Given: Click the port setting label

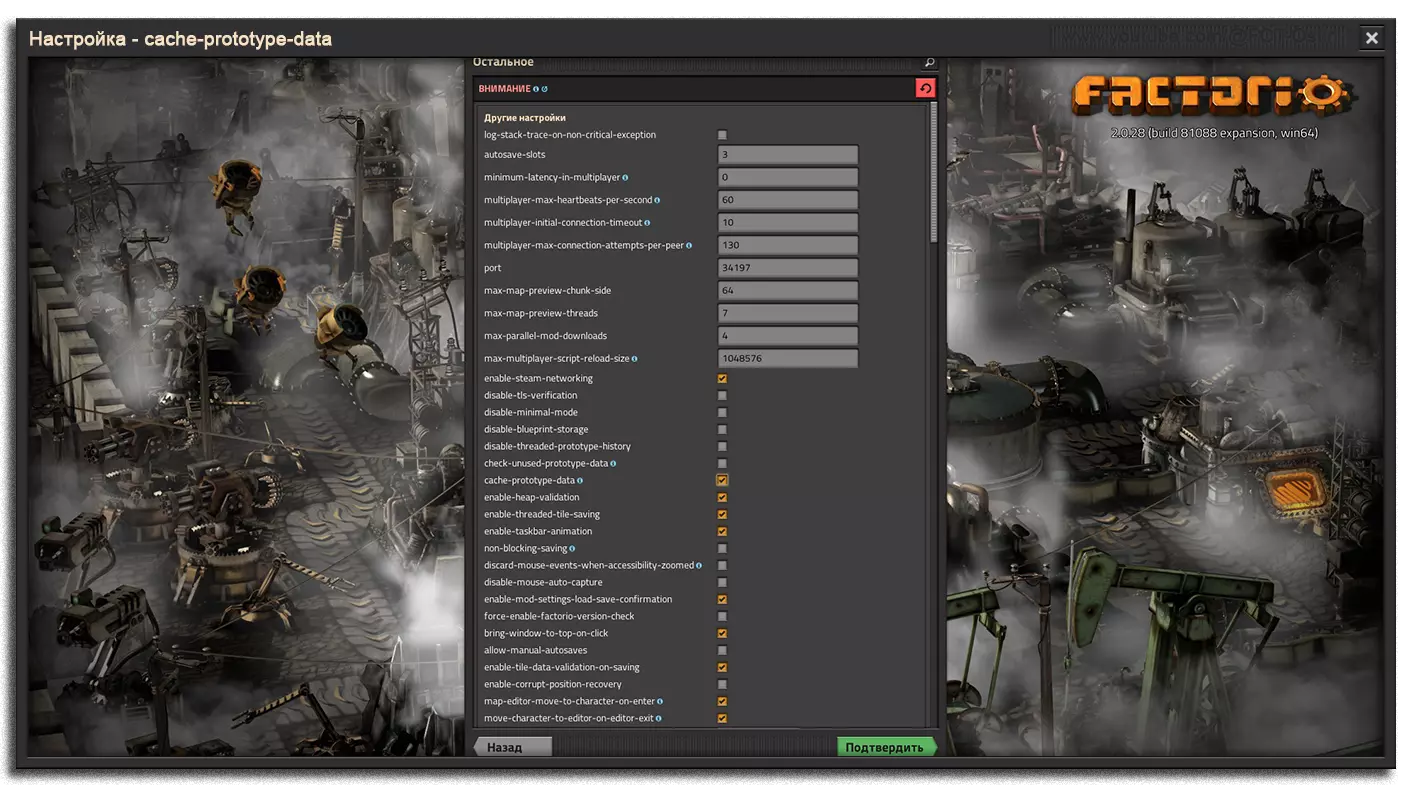Looking at the screenshot, I should click(493, 268).
